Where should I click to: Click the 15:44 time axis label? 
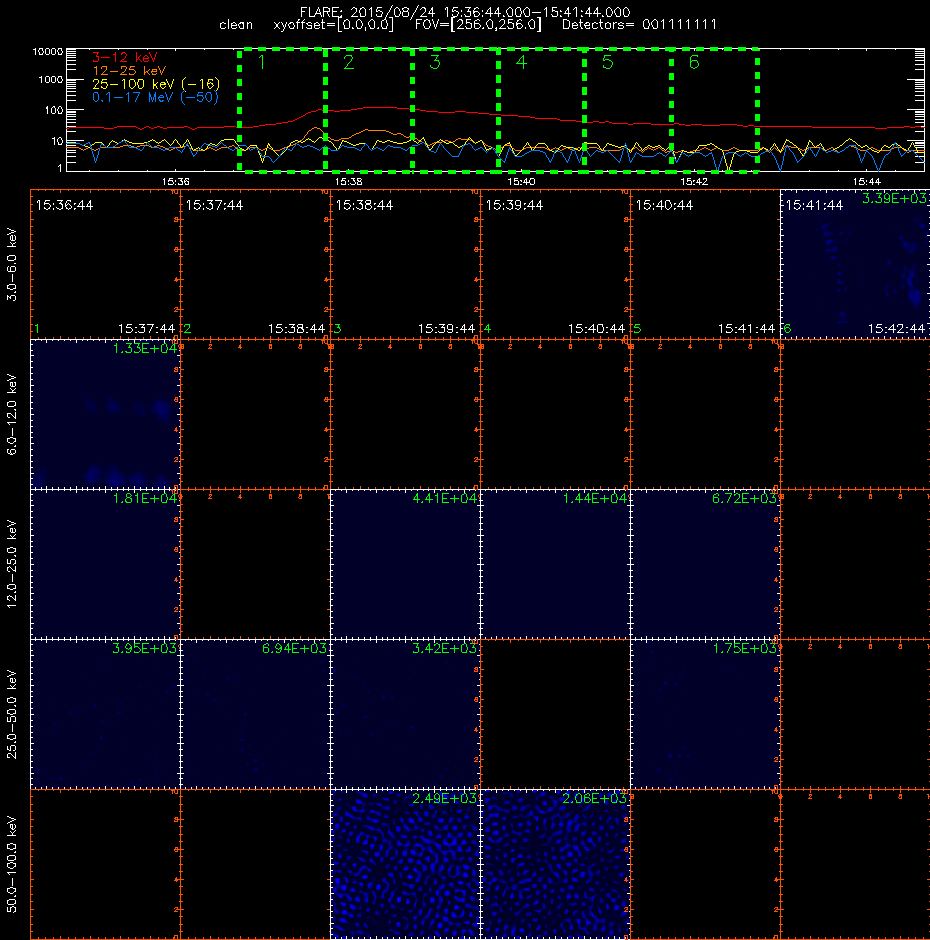866,181
